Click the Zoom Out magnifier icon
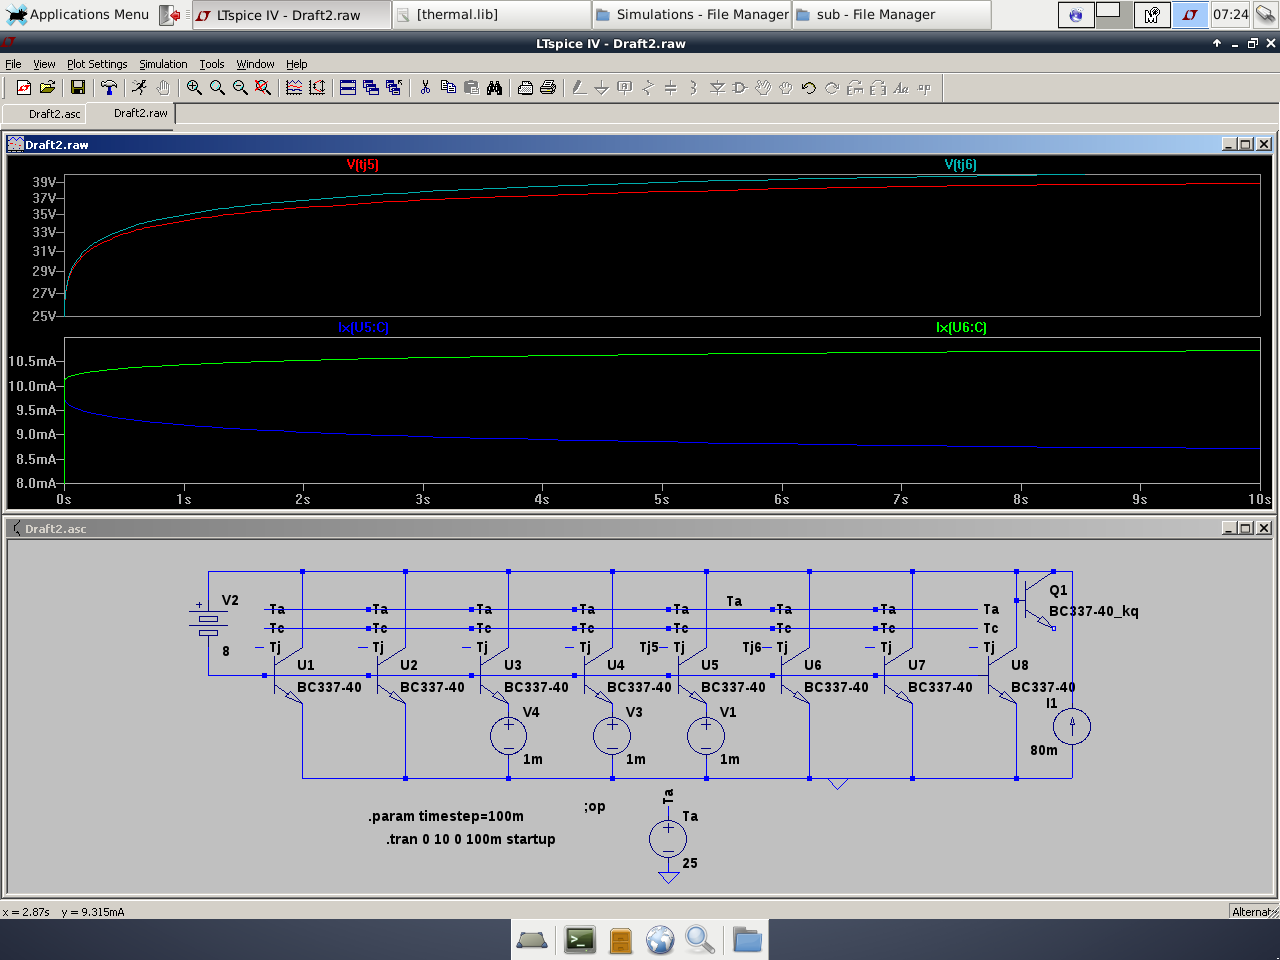 [240, 88]
